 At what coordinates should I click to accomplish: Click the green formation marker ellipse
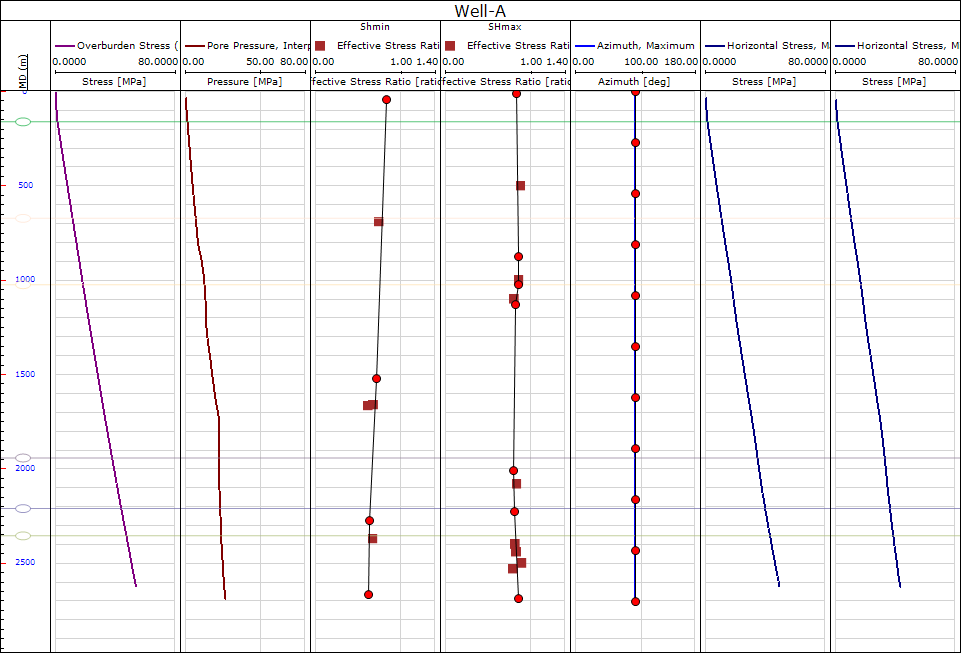coord(24,121)
